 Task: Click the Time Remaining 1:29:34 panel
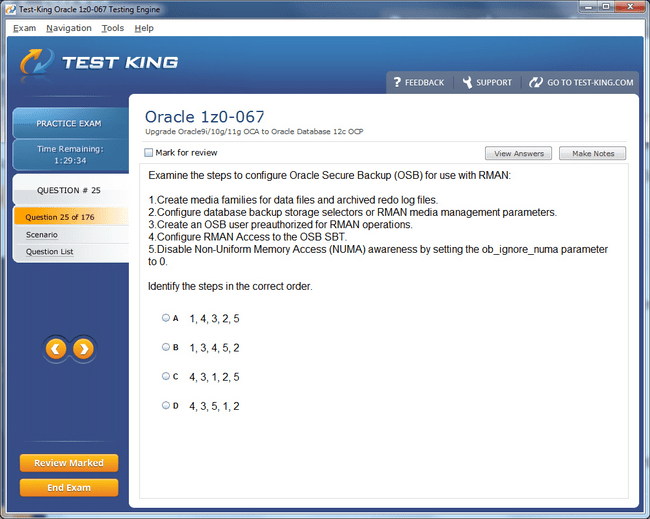pyautogui.click(x=71, y=155)
